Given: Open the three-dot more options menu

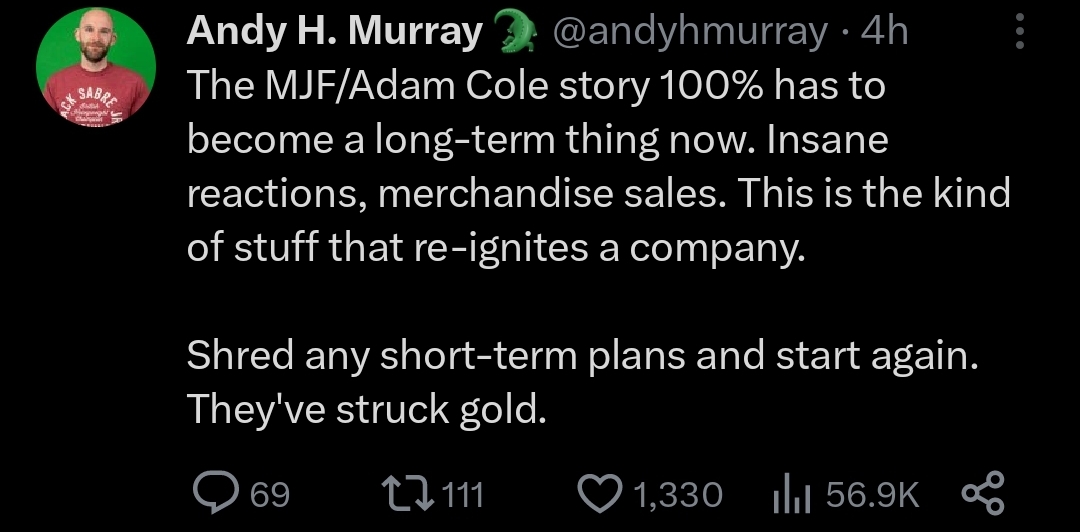Looking at the screenshot, I should point(1020,32).
